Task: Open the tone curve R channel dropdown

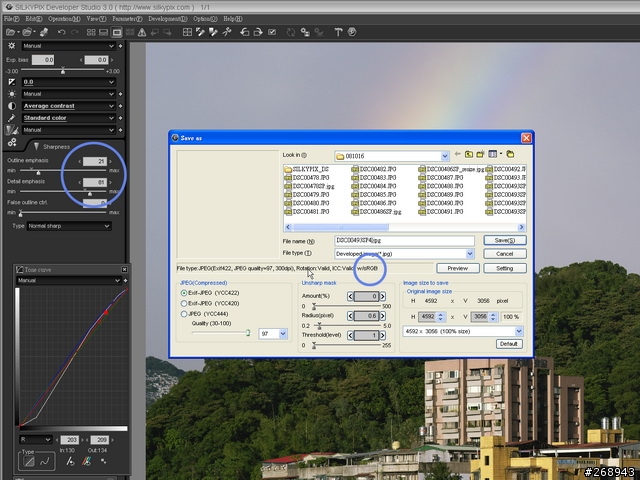Action: point(36,440)
